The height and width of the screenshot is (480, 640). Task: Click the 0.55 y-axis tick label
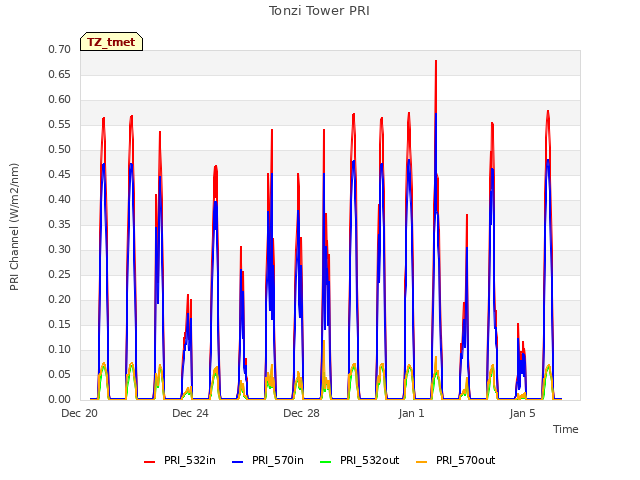point(60,125)
